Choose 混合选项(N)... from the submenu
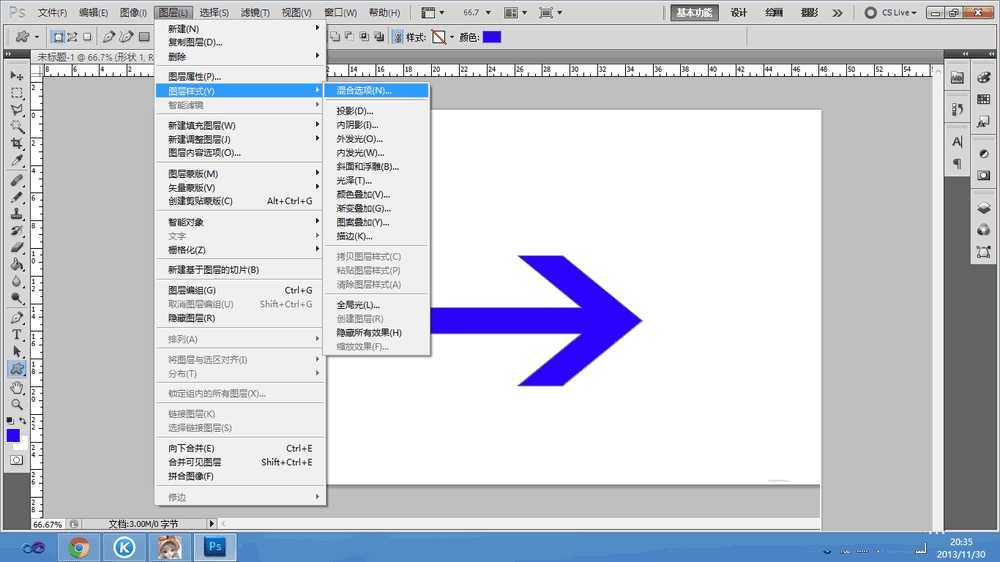1000x562 pixels. coord(364,90)
